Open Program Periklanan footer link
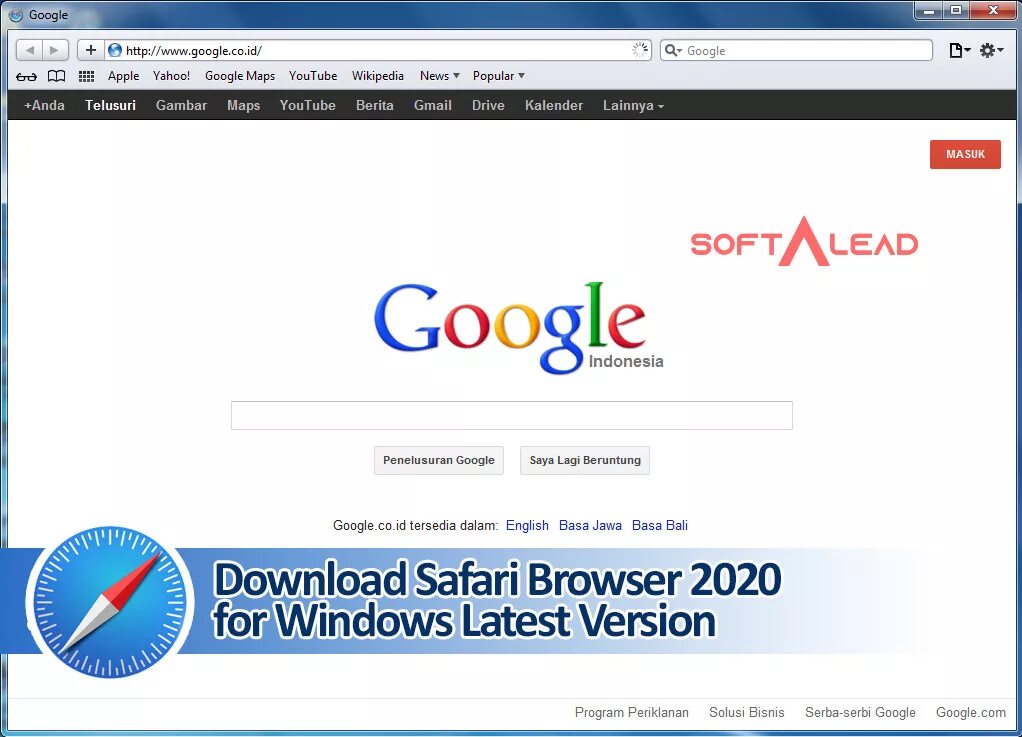This screenshot has width=1022, height=737. coord(632,712)
